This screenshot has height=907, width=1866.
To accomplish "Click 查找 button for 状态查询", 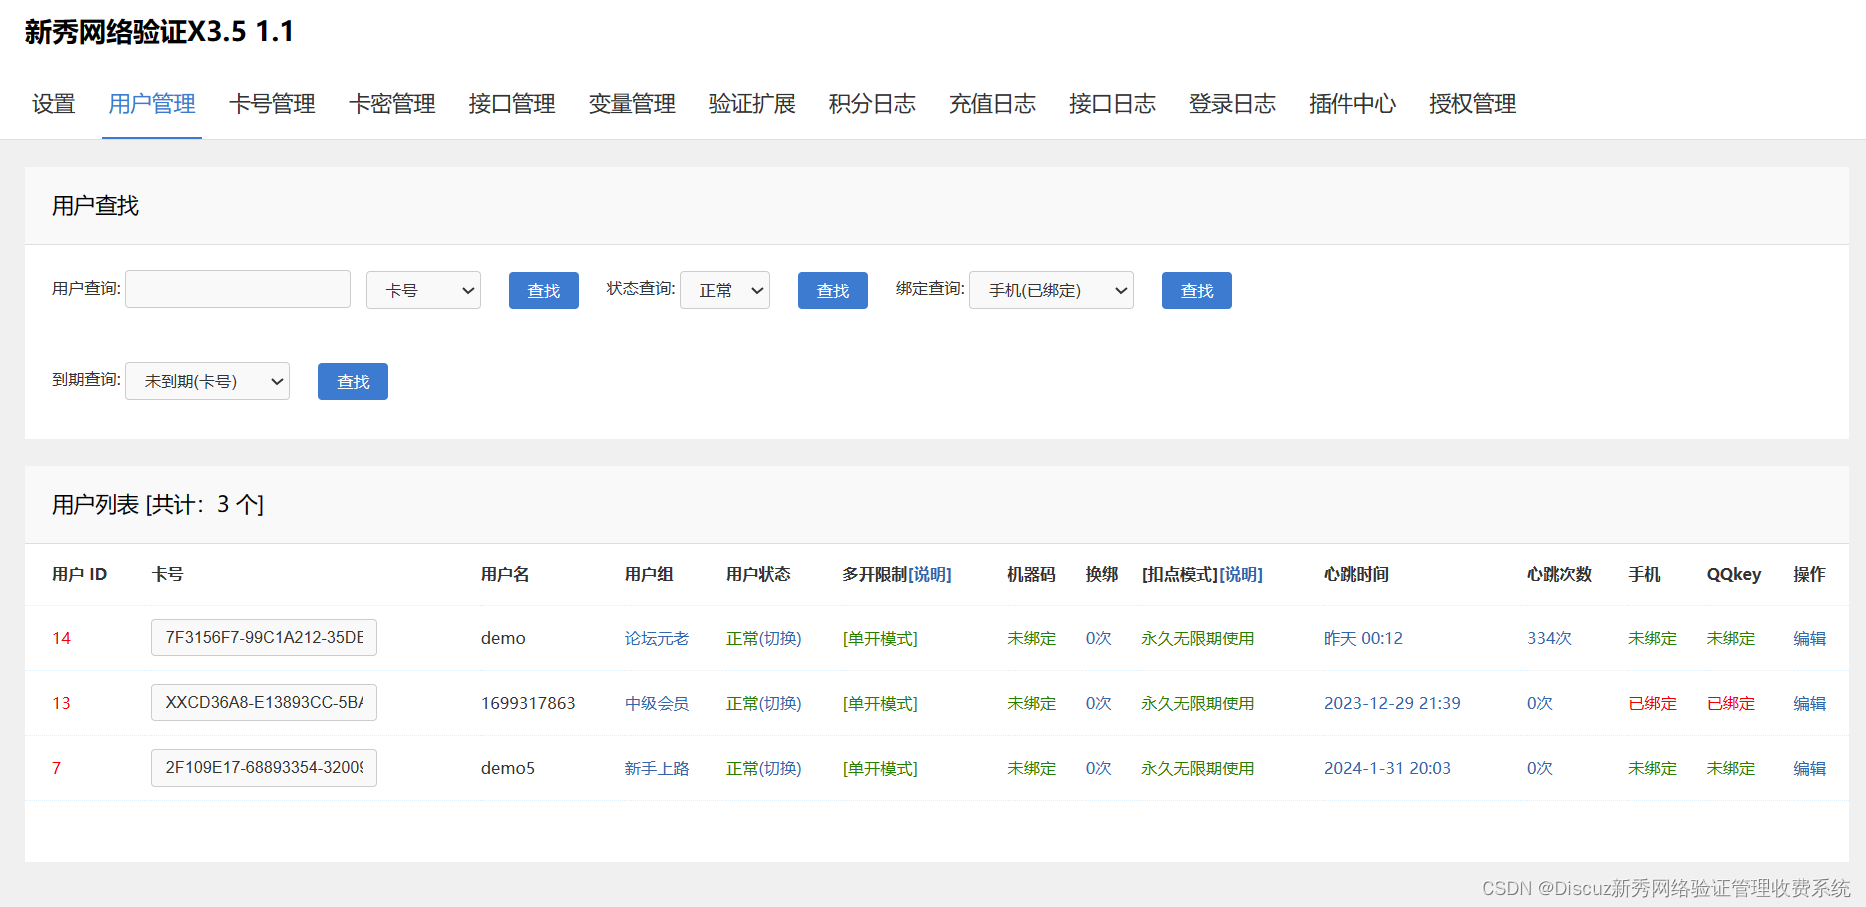I will 833,290.
